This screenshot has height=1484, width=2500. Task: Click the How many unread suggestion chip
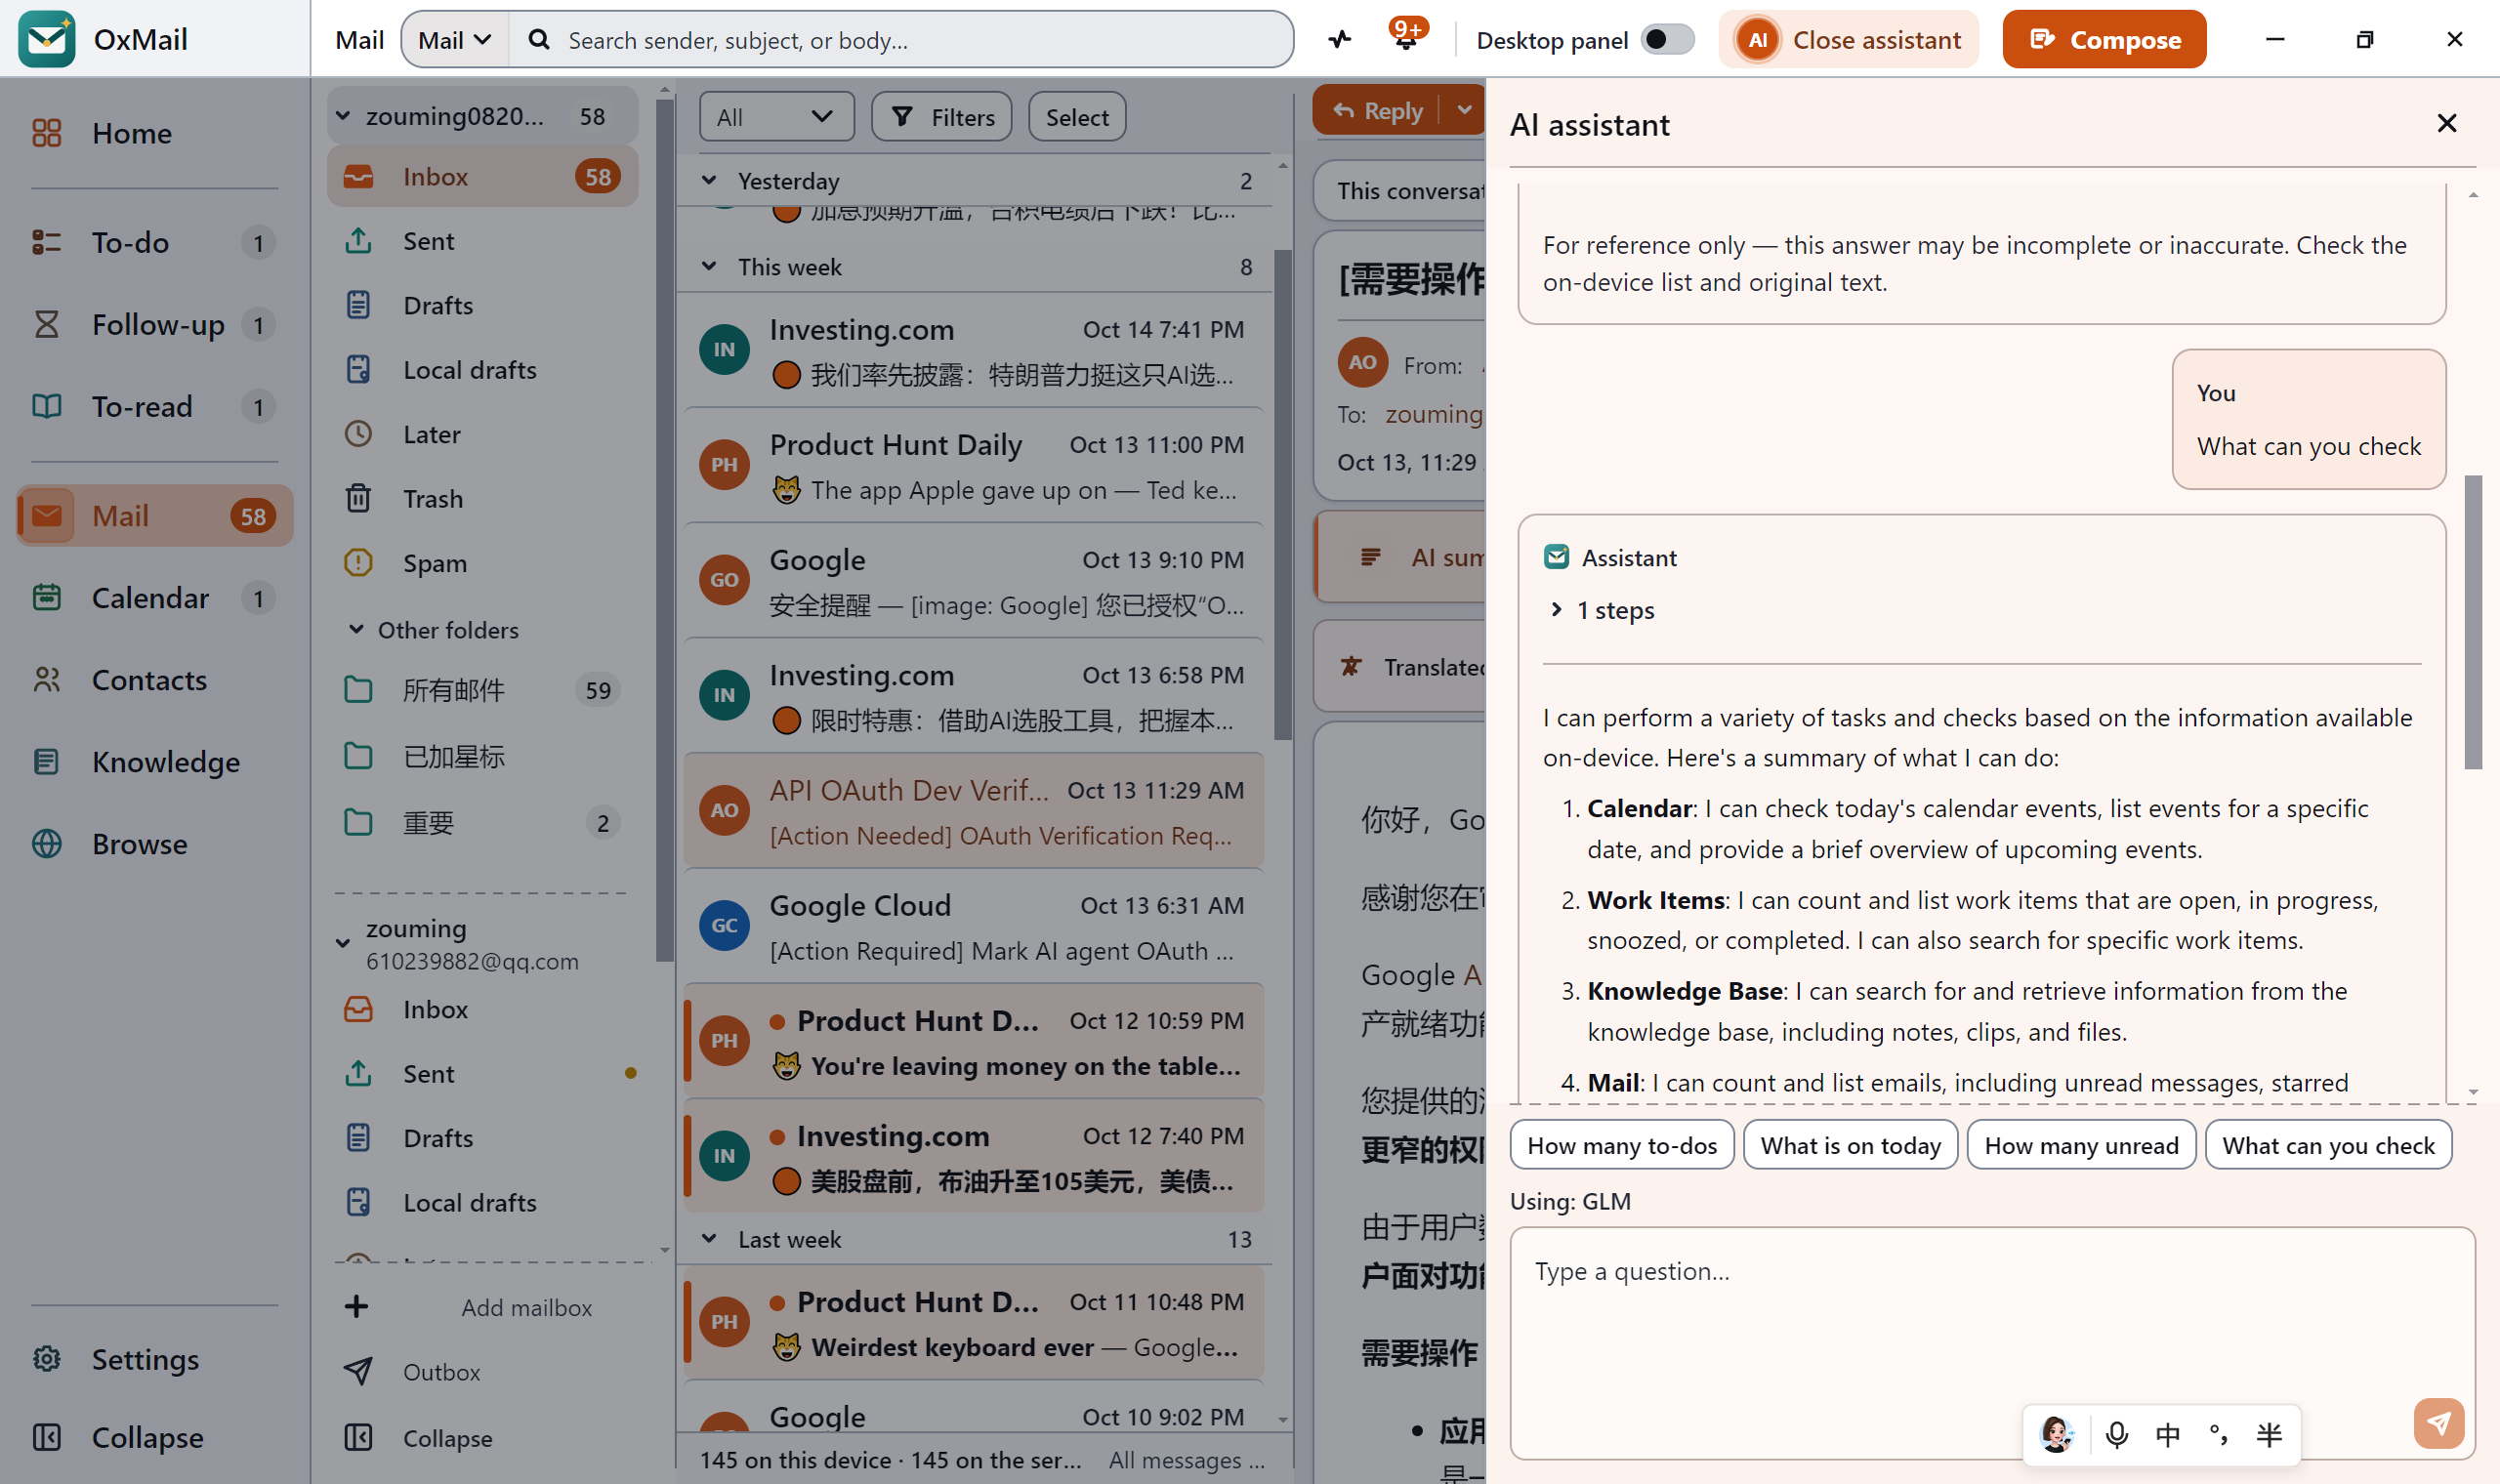click(x=2081, y=1145)
